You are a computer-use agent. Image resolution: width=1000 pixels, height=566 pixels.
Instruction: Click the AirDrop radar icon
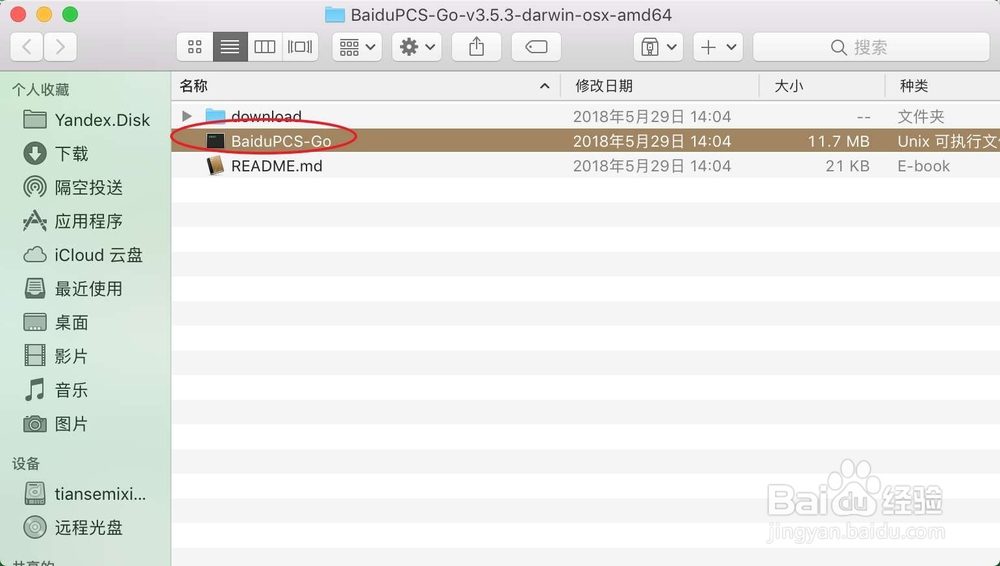pos(34,187)
